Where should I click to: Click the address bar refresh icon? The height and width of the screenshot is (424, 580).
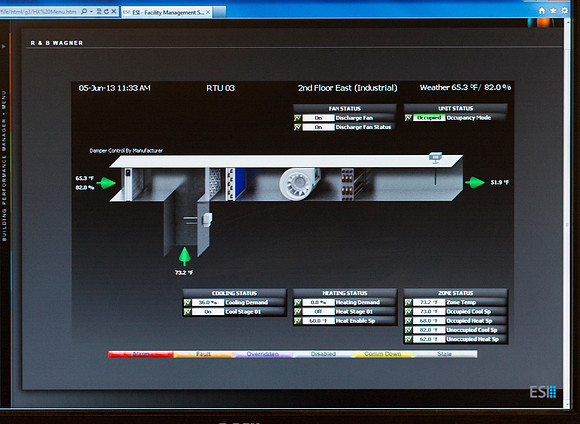tap(106, 11)
